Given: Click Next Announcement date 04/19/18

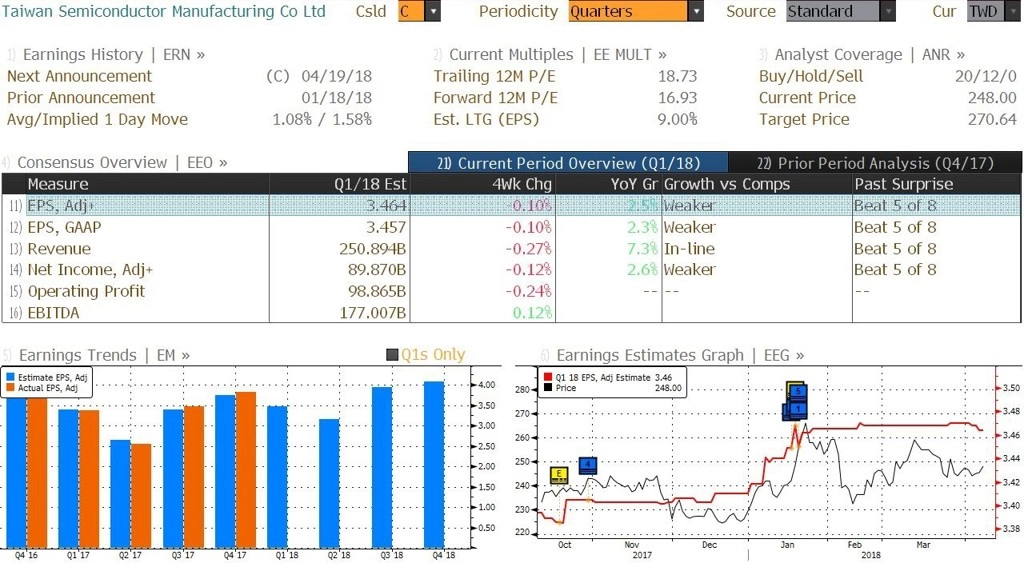Looking at the screenshot, I should [x=336, y=76].
